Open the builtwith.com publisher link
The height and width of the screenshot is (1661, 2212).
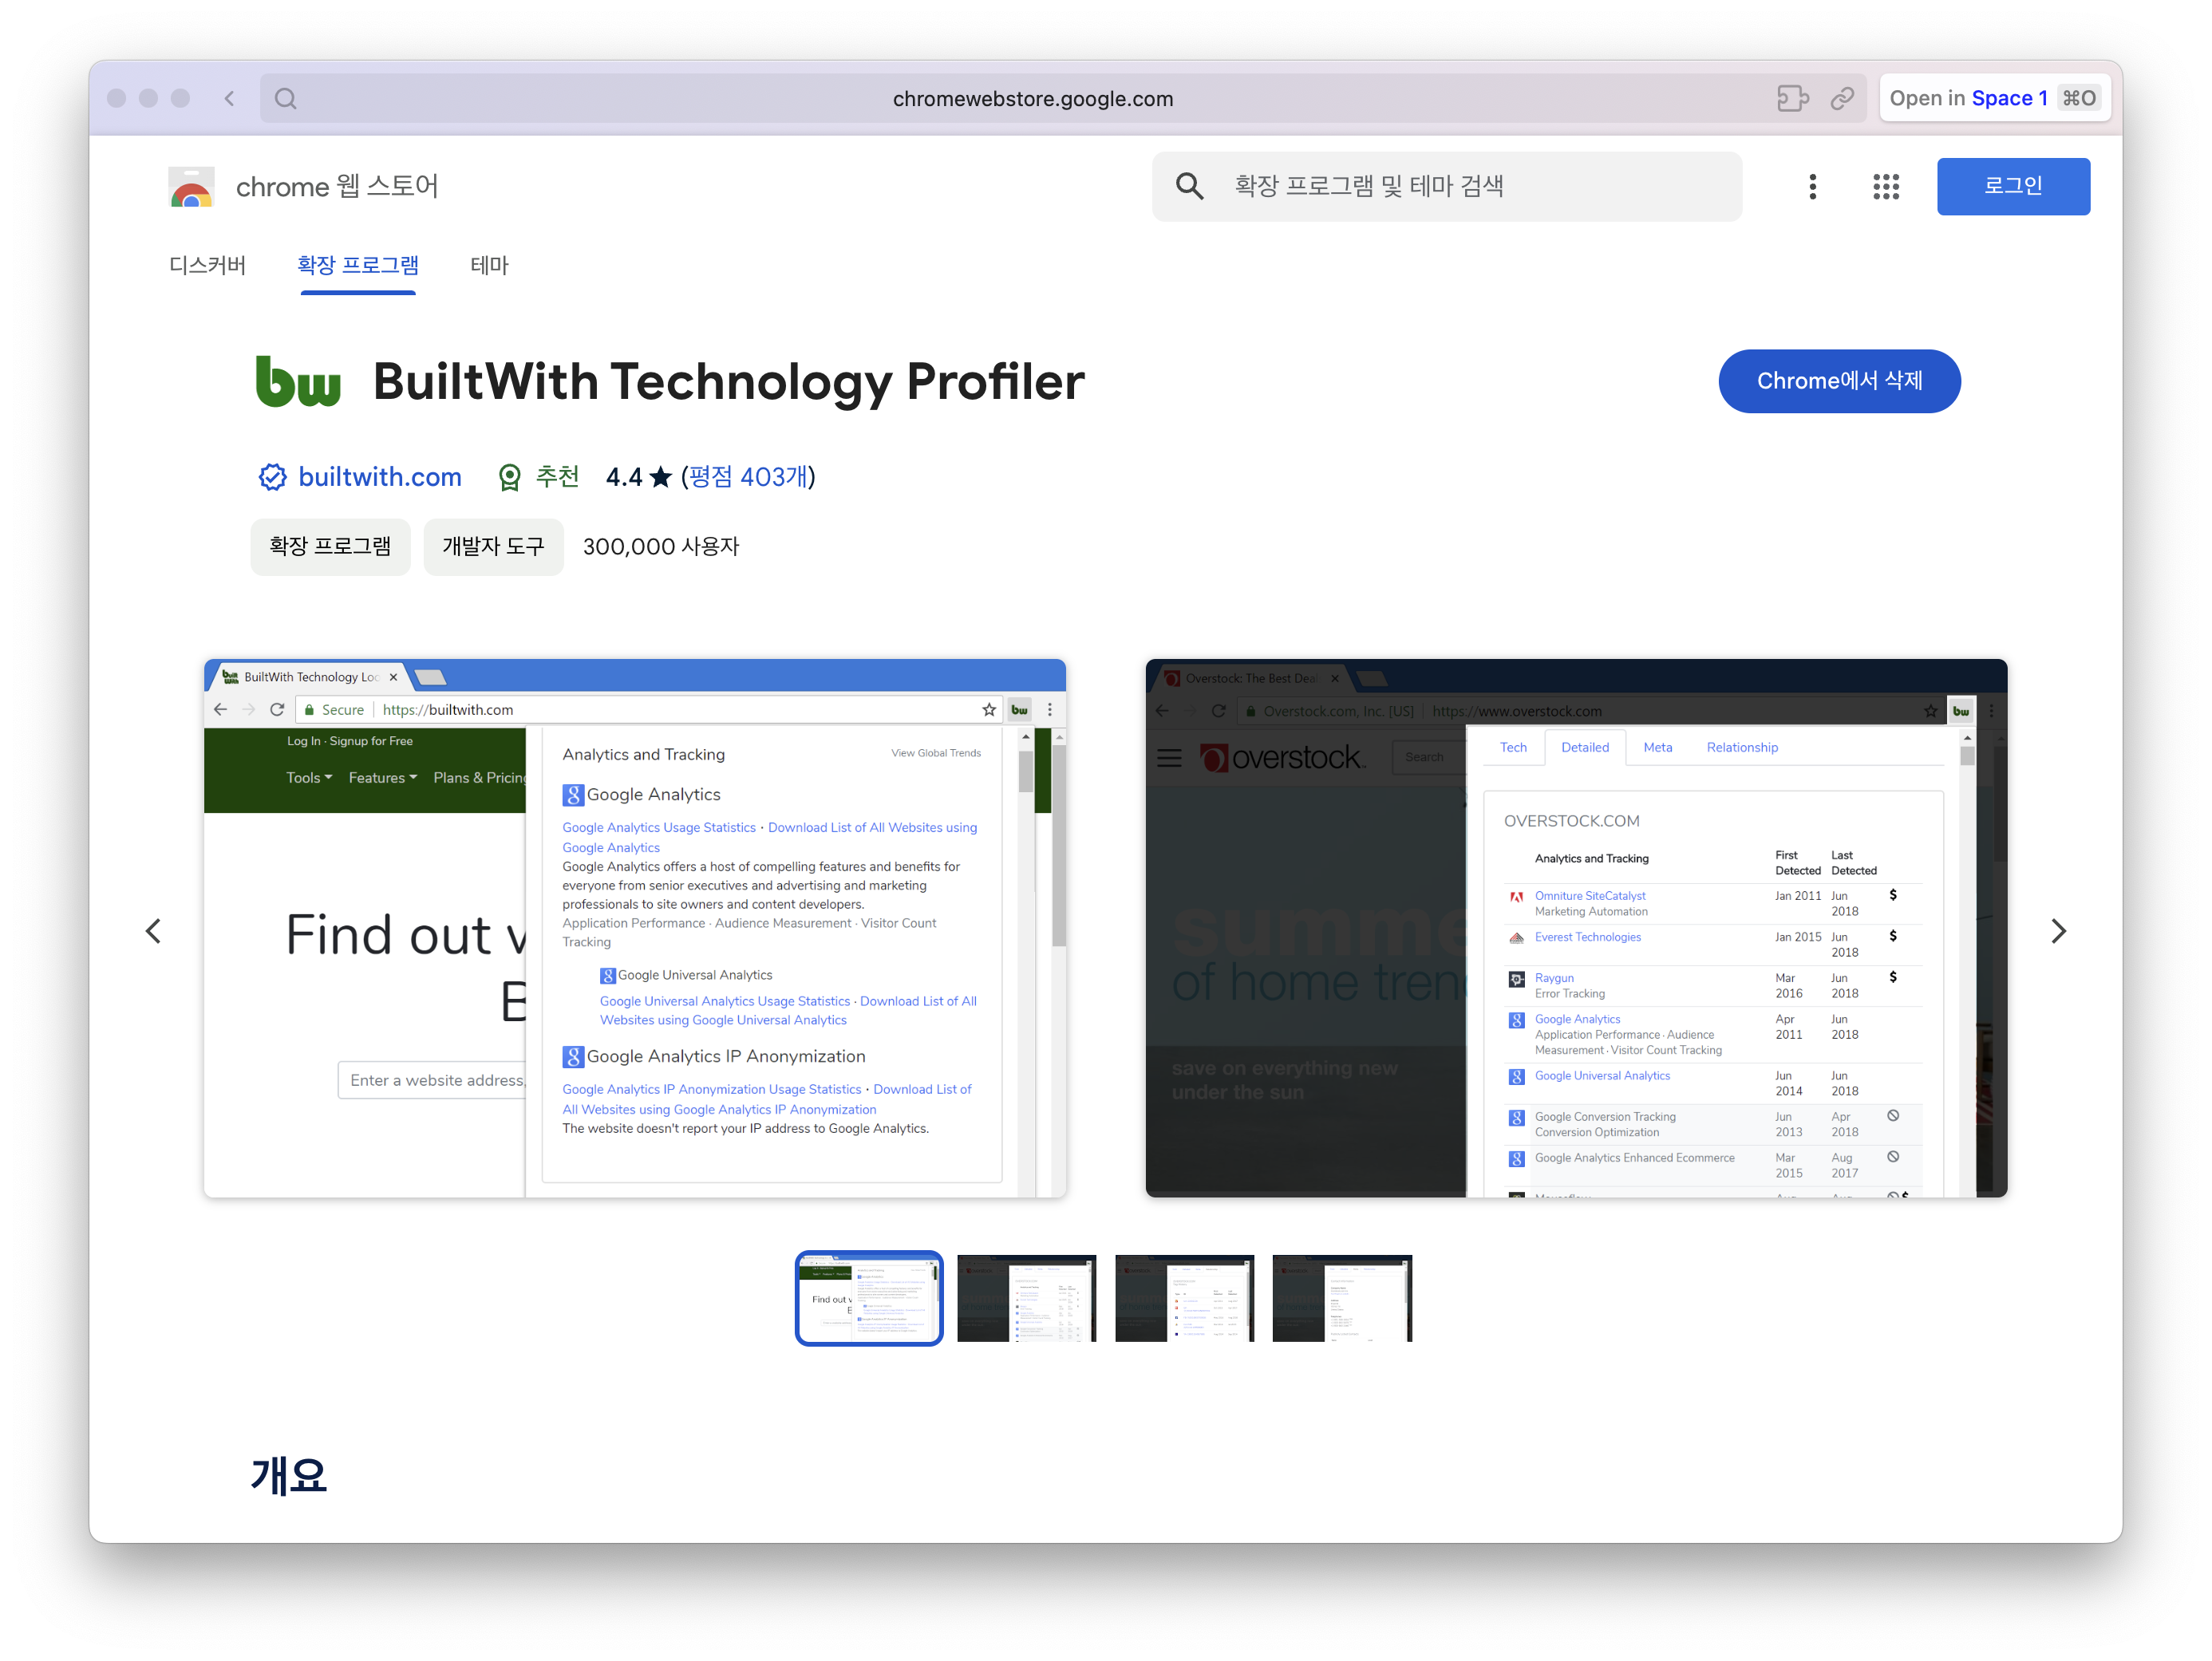(380, 477)
